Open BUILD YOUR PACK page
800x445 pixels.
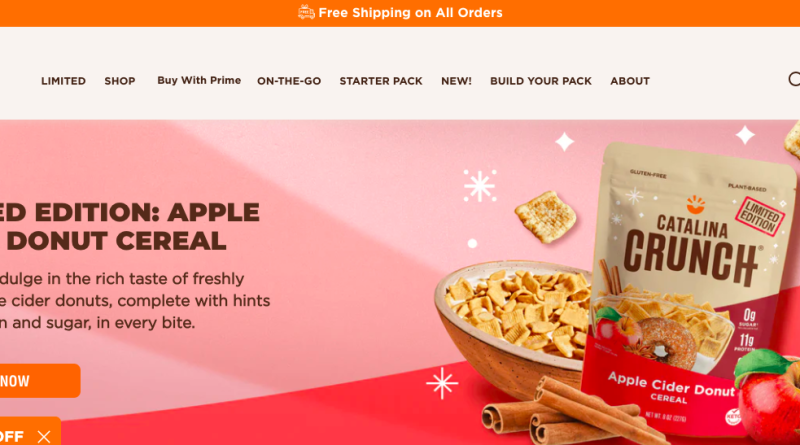(x=541, y=81)
